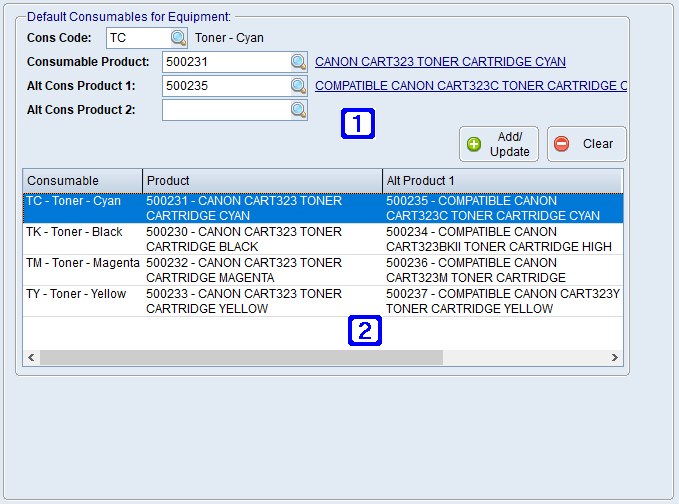Open the Alt Cons Product 2 lookup magnifier
The image size is (679, 504).
298,110
